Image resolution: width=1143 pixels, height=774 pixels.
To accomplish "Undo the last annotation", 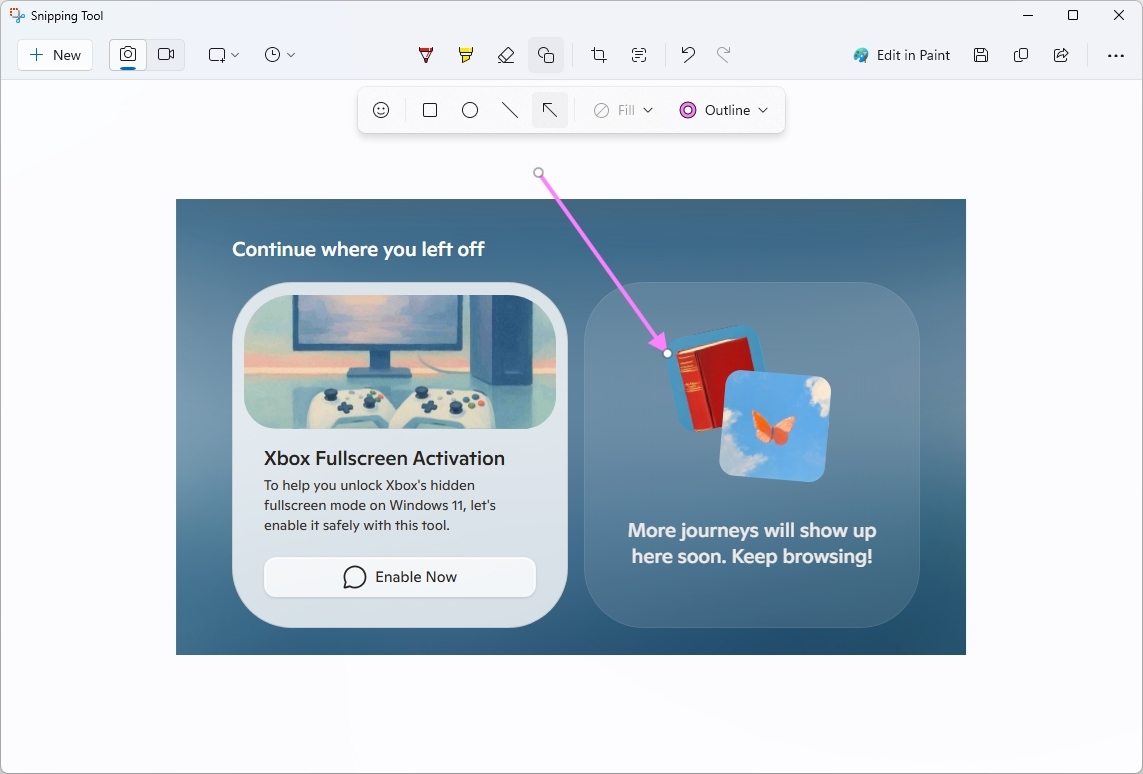I will click(x=687, y=55).
